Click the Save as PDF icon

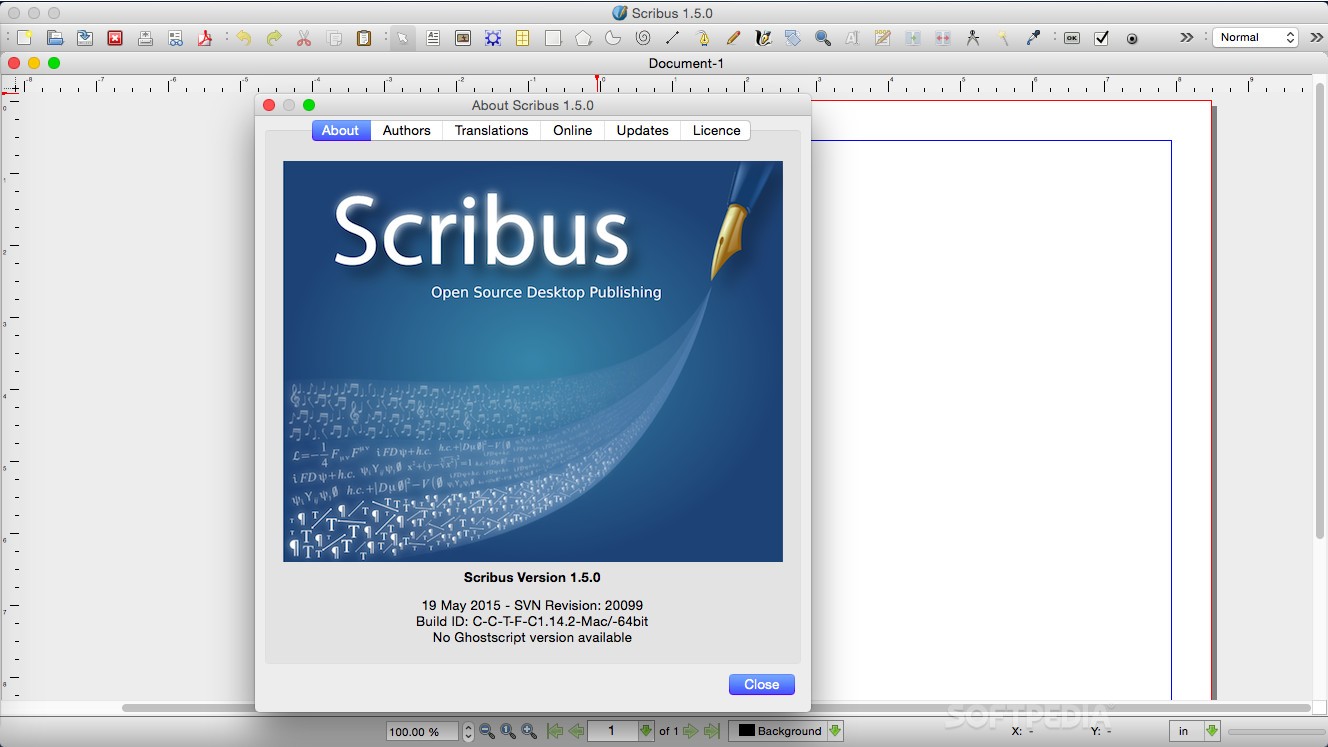click(205, 38)
